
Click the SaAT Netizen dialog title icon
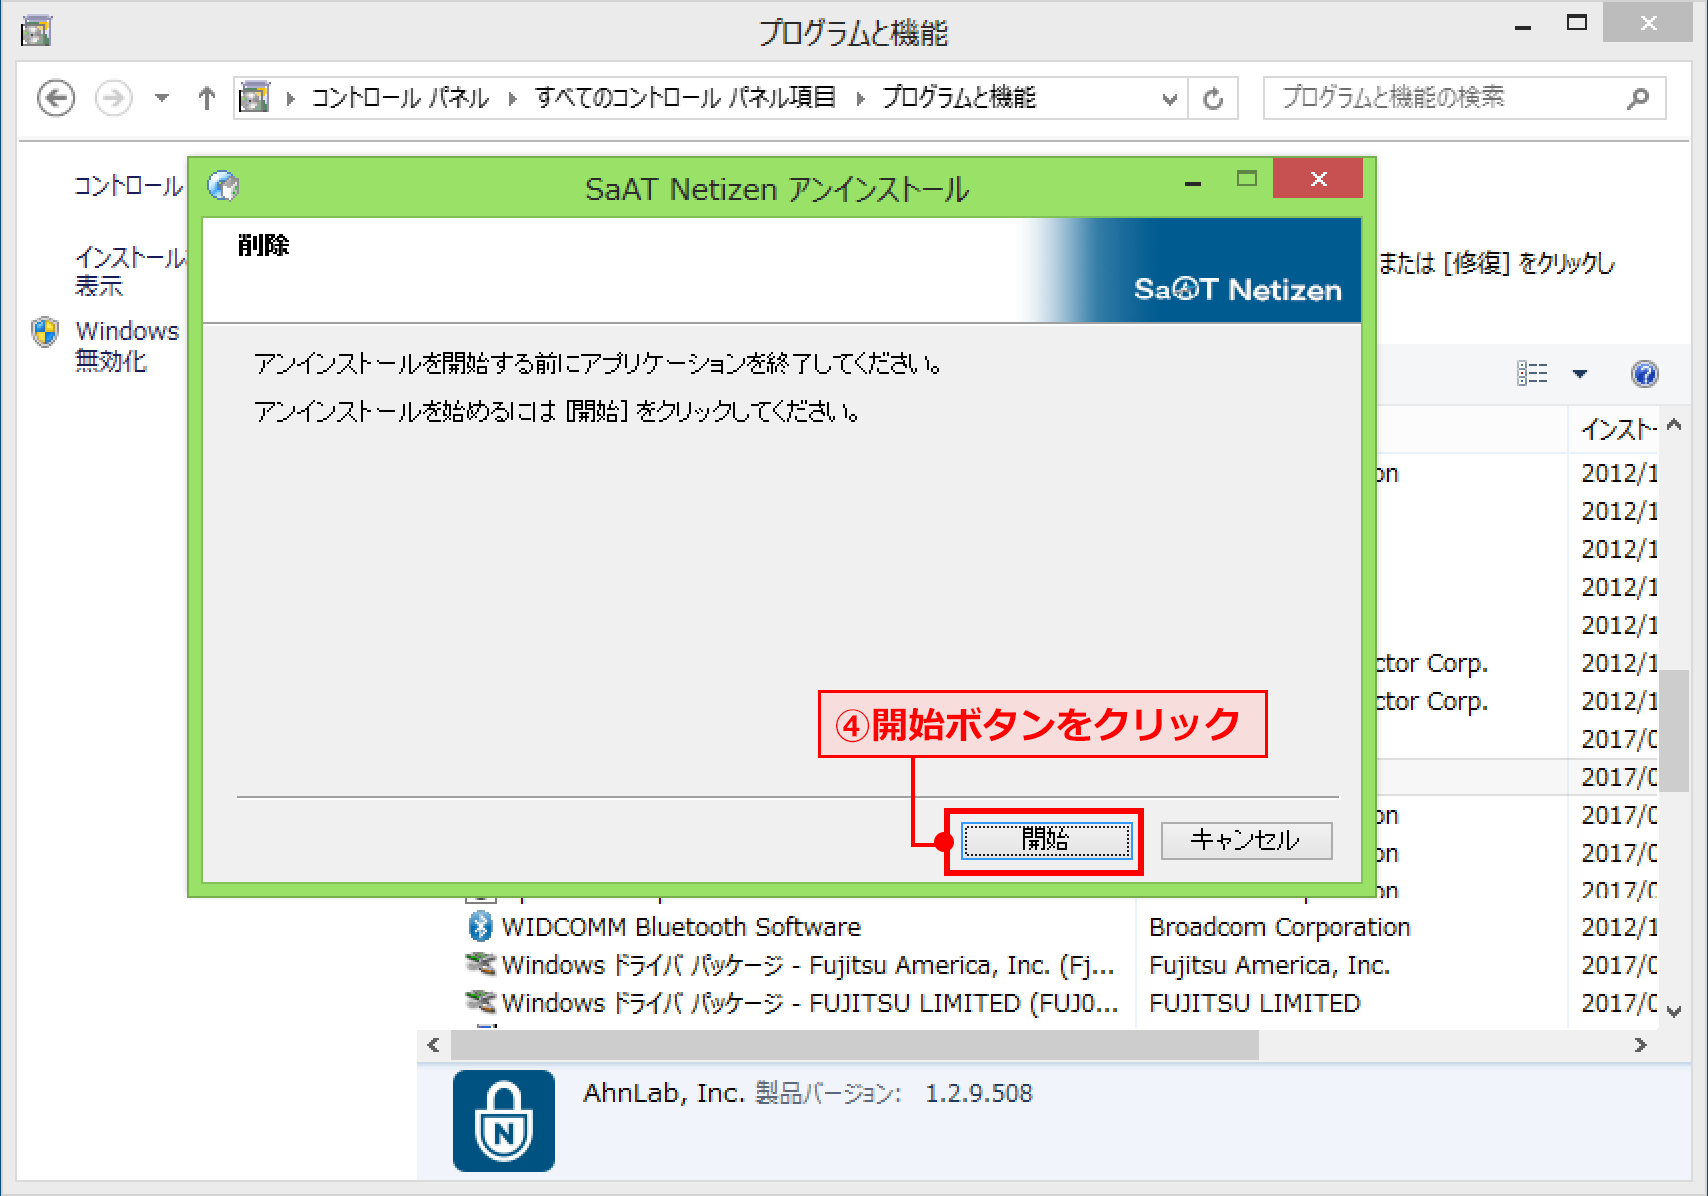pos(223,185)
